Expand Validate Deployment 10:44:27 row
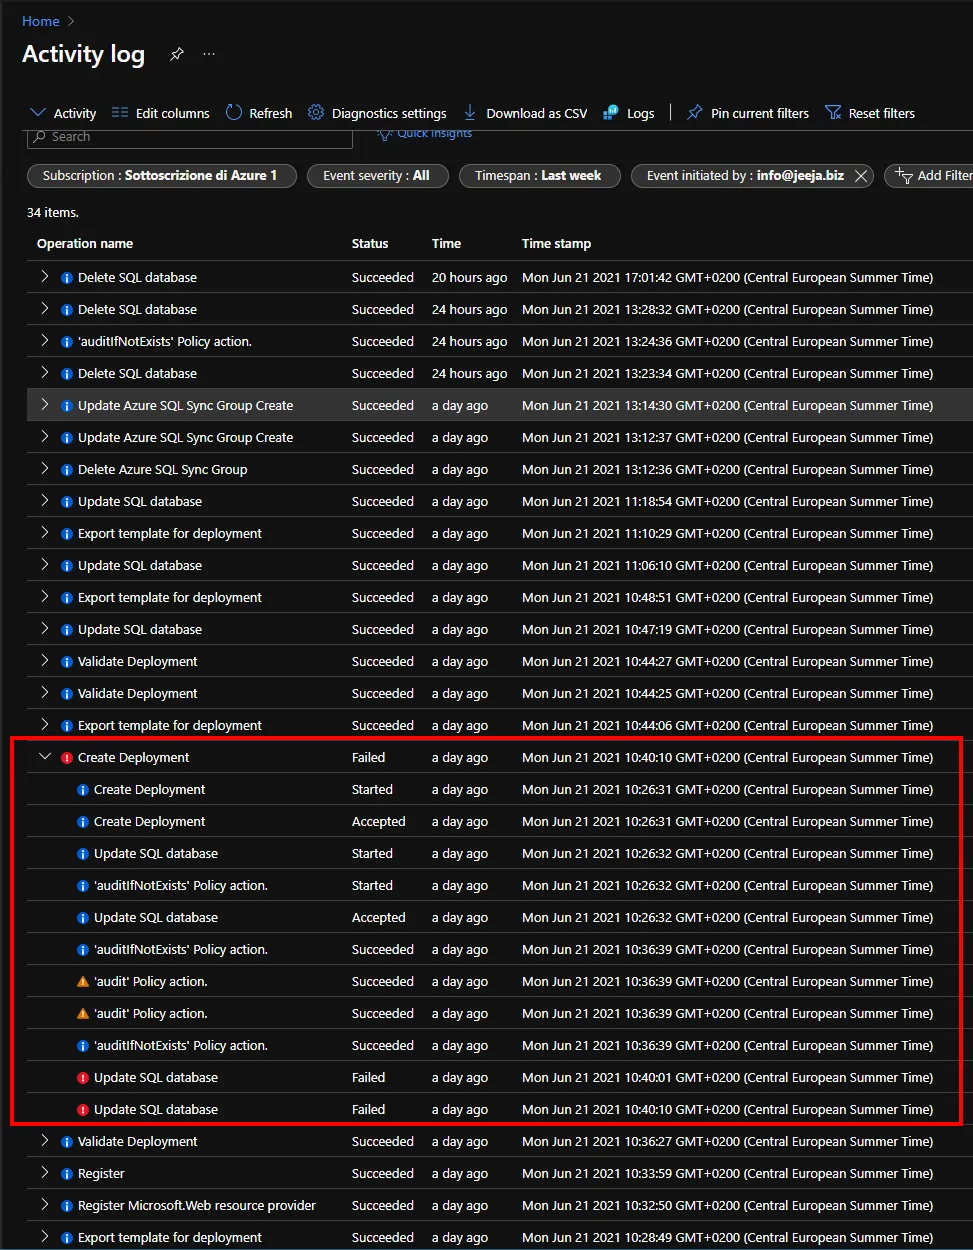The width and height of the screenshot is (973, 1250). (44, 661)
